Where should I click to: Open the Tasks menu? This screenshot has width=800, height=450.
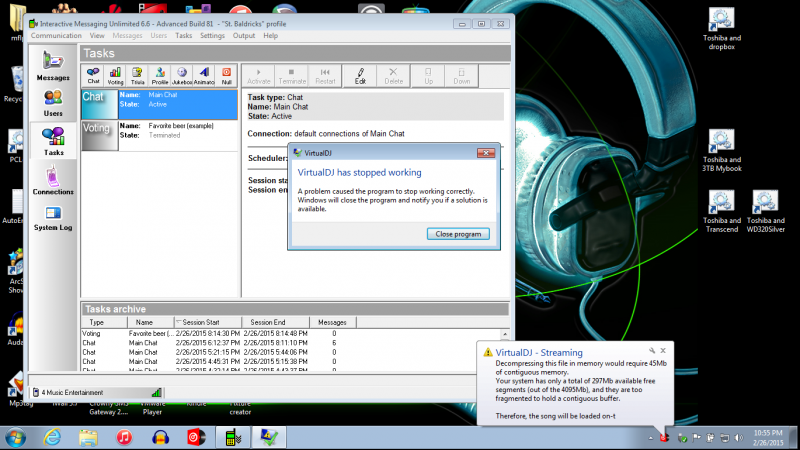pyautogui.click(x=184, y=36)
